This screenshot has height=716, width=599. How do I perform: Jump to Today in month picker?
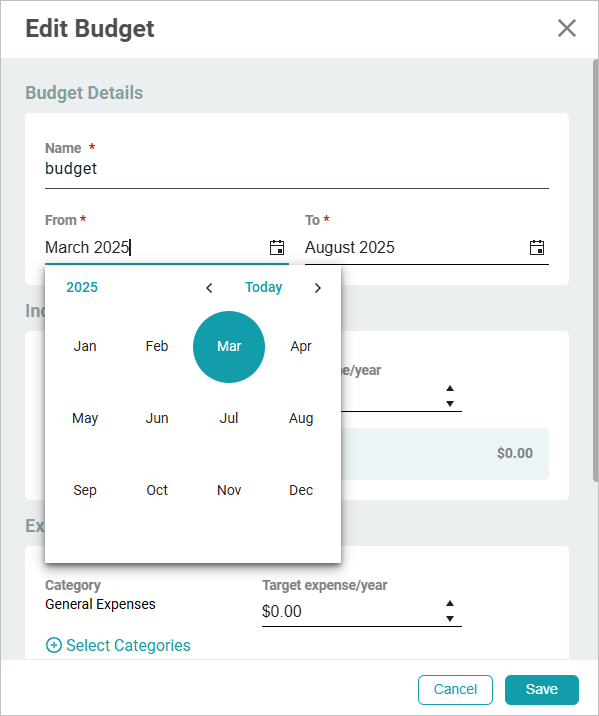263,287
